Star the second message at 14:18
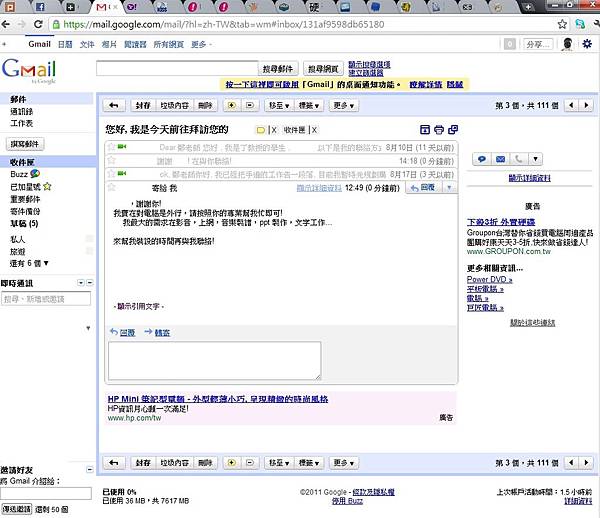The width and height of the screenshot is (600, 518). (111, 160)
